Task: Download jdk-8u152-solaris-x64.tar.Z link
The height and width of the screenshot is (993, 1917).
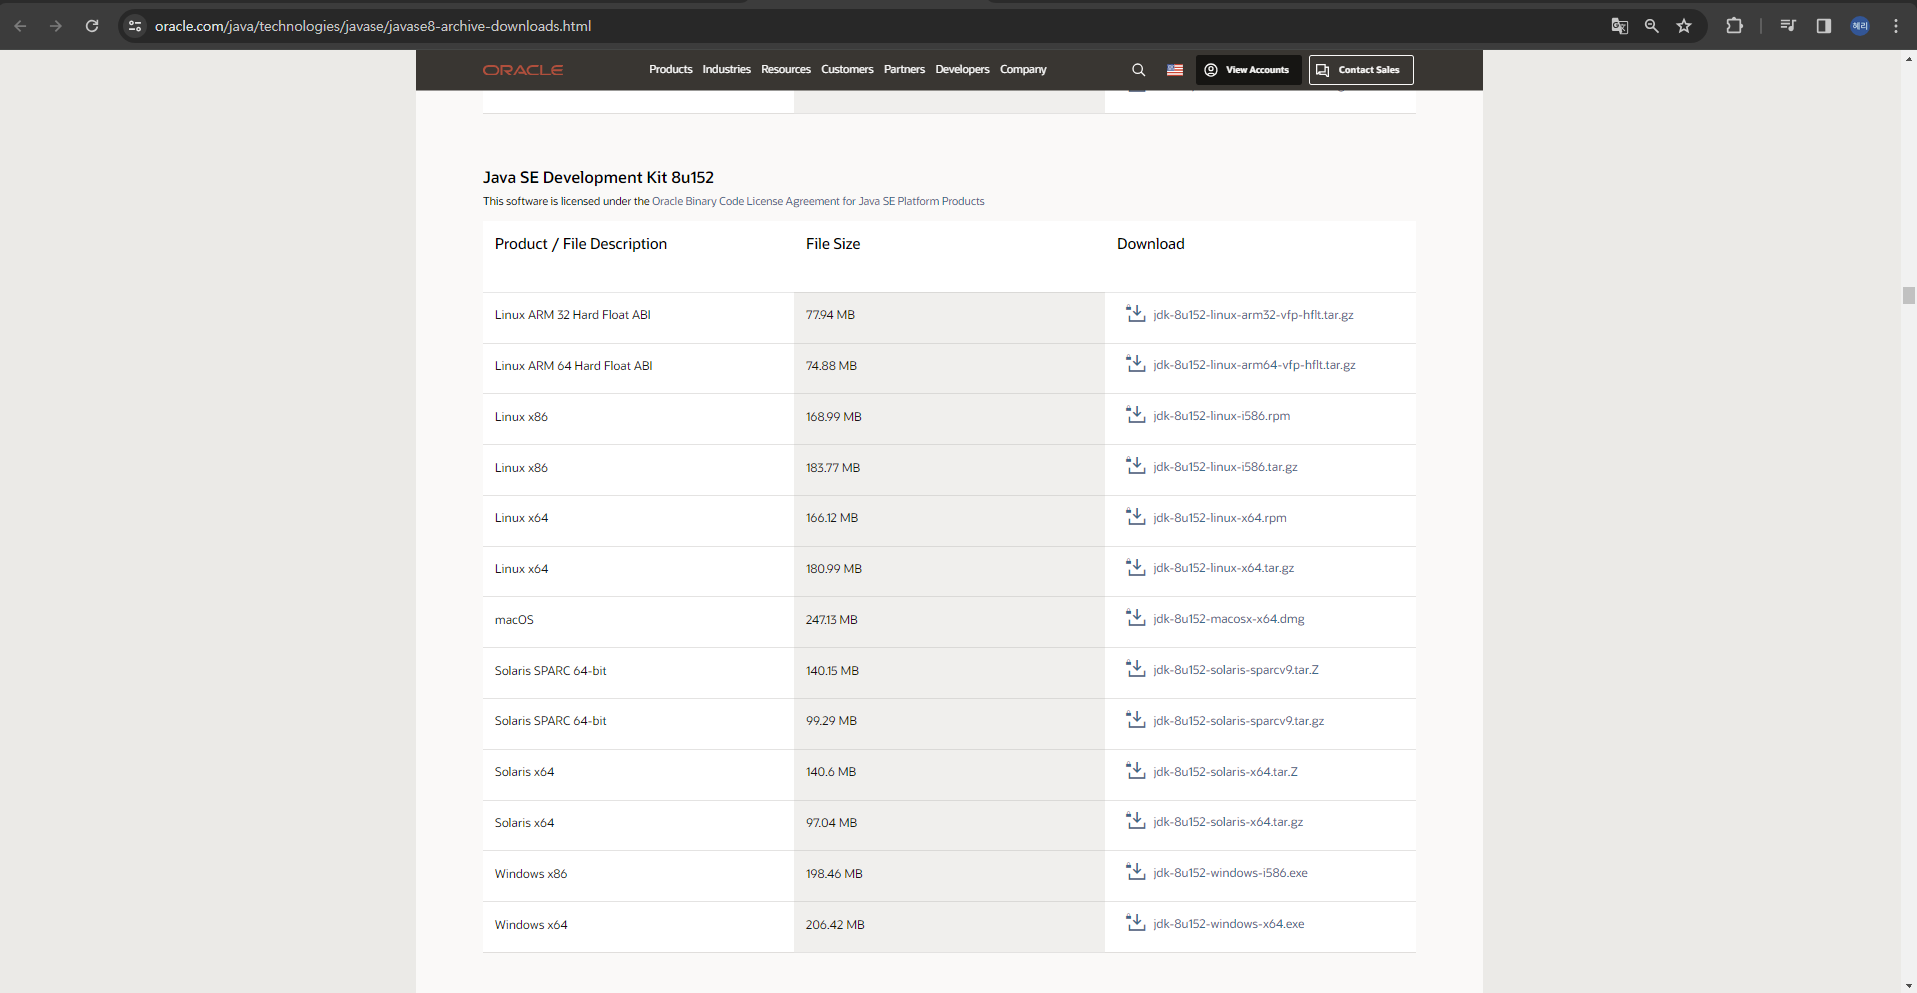Action: pos(1225,772)
